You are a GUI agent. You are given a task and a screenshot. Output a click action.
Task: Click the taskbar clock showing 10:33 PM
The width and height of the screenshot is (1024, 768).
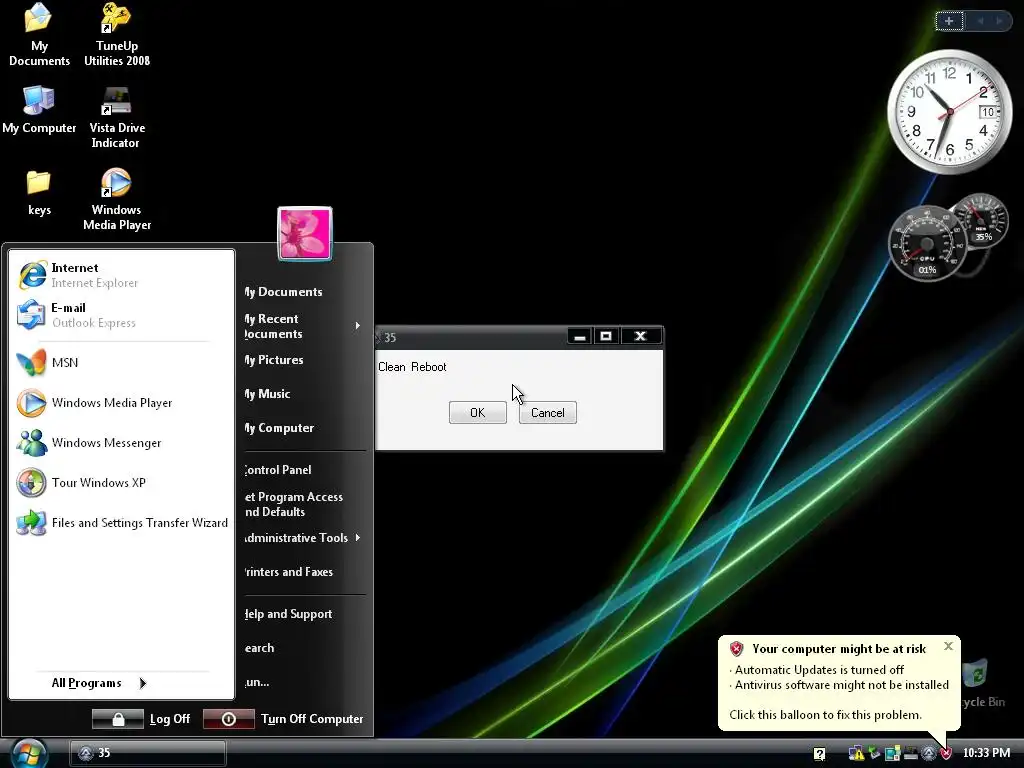987,753
